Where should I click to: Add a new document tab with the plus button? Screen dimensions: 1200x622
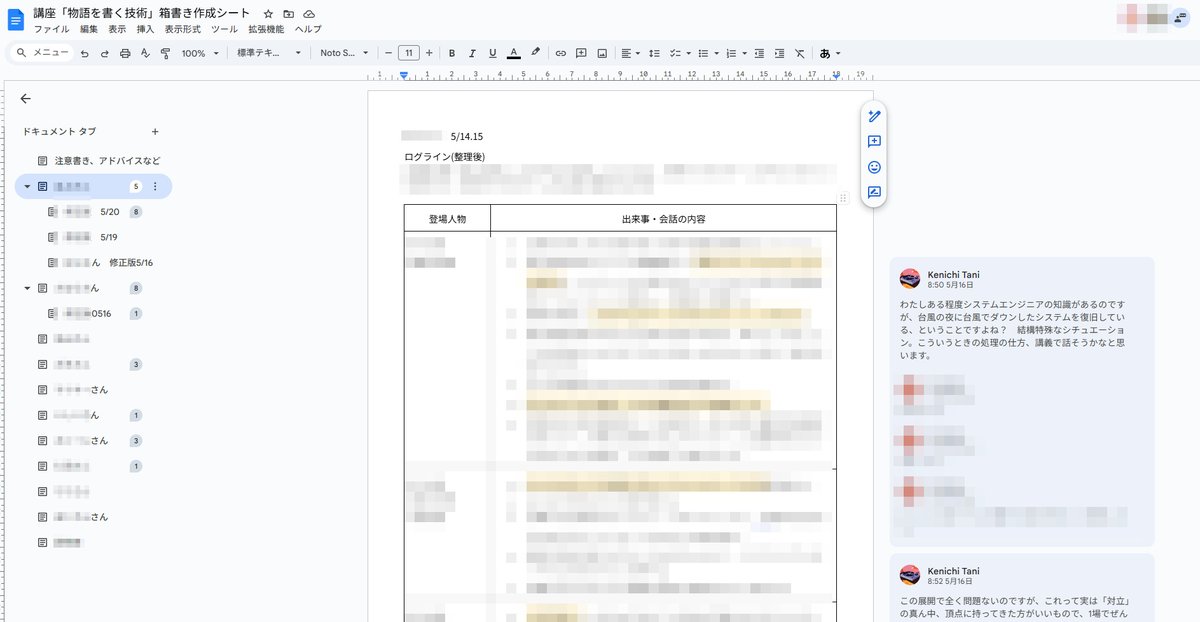[x=155, y=131]
